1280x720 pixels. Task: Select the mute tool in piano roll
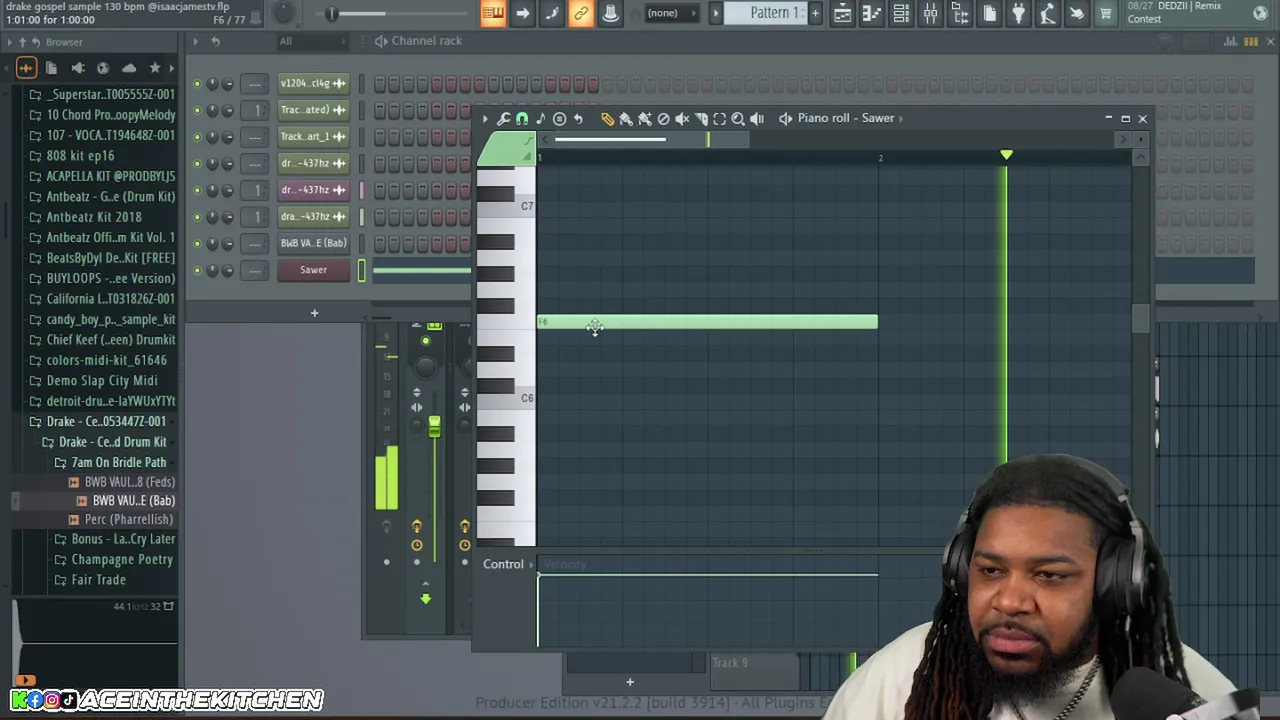coord(682,119)
